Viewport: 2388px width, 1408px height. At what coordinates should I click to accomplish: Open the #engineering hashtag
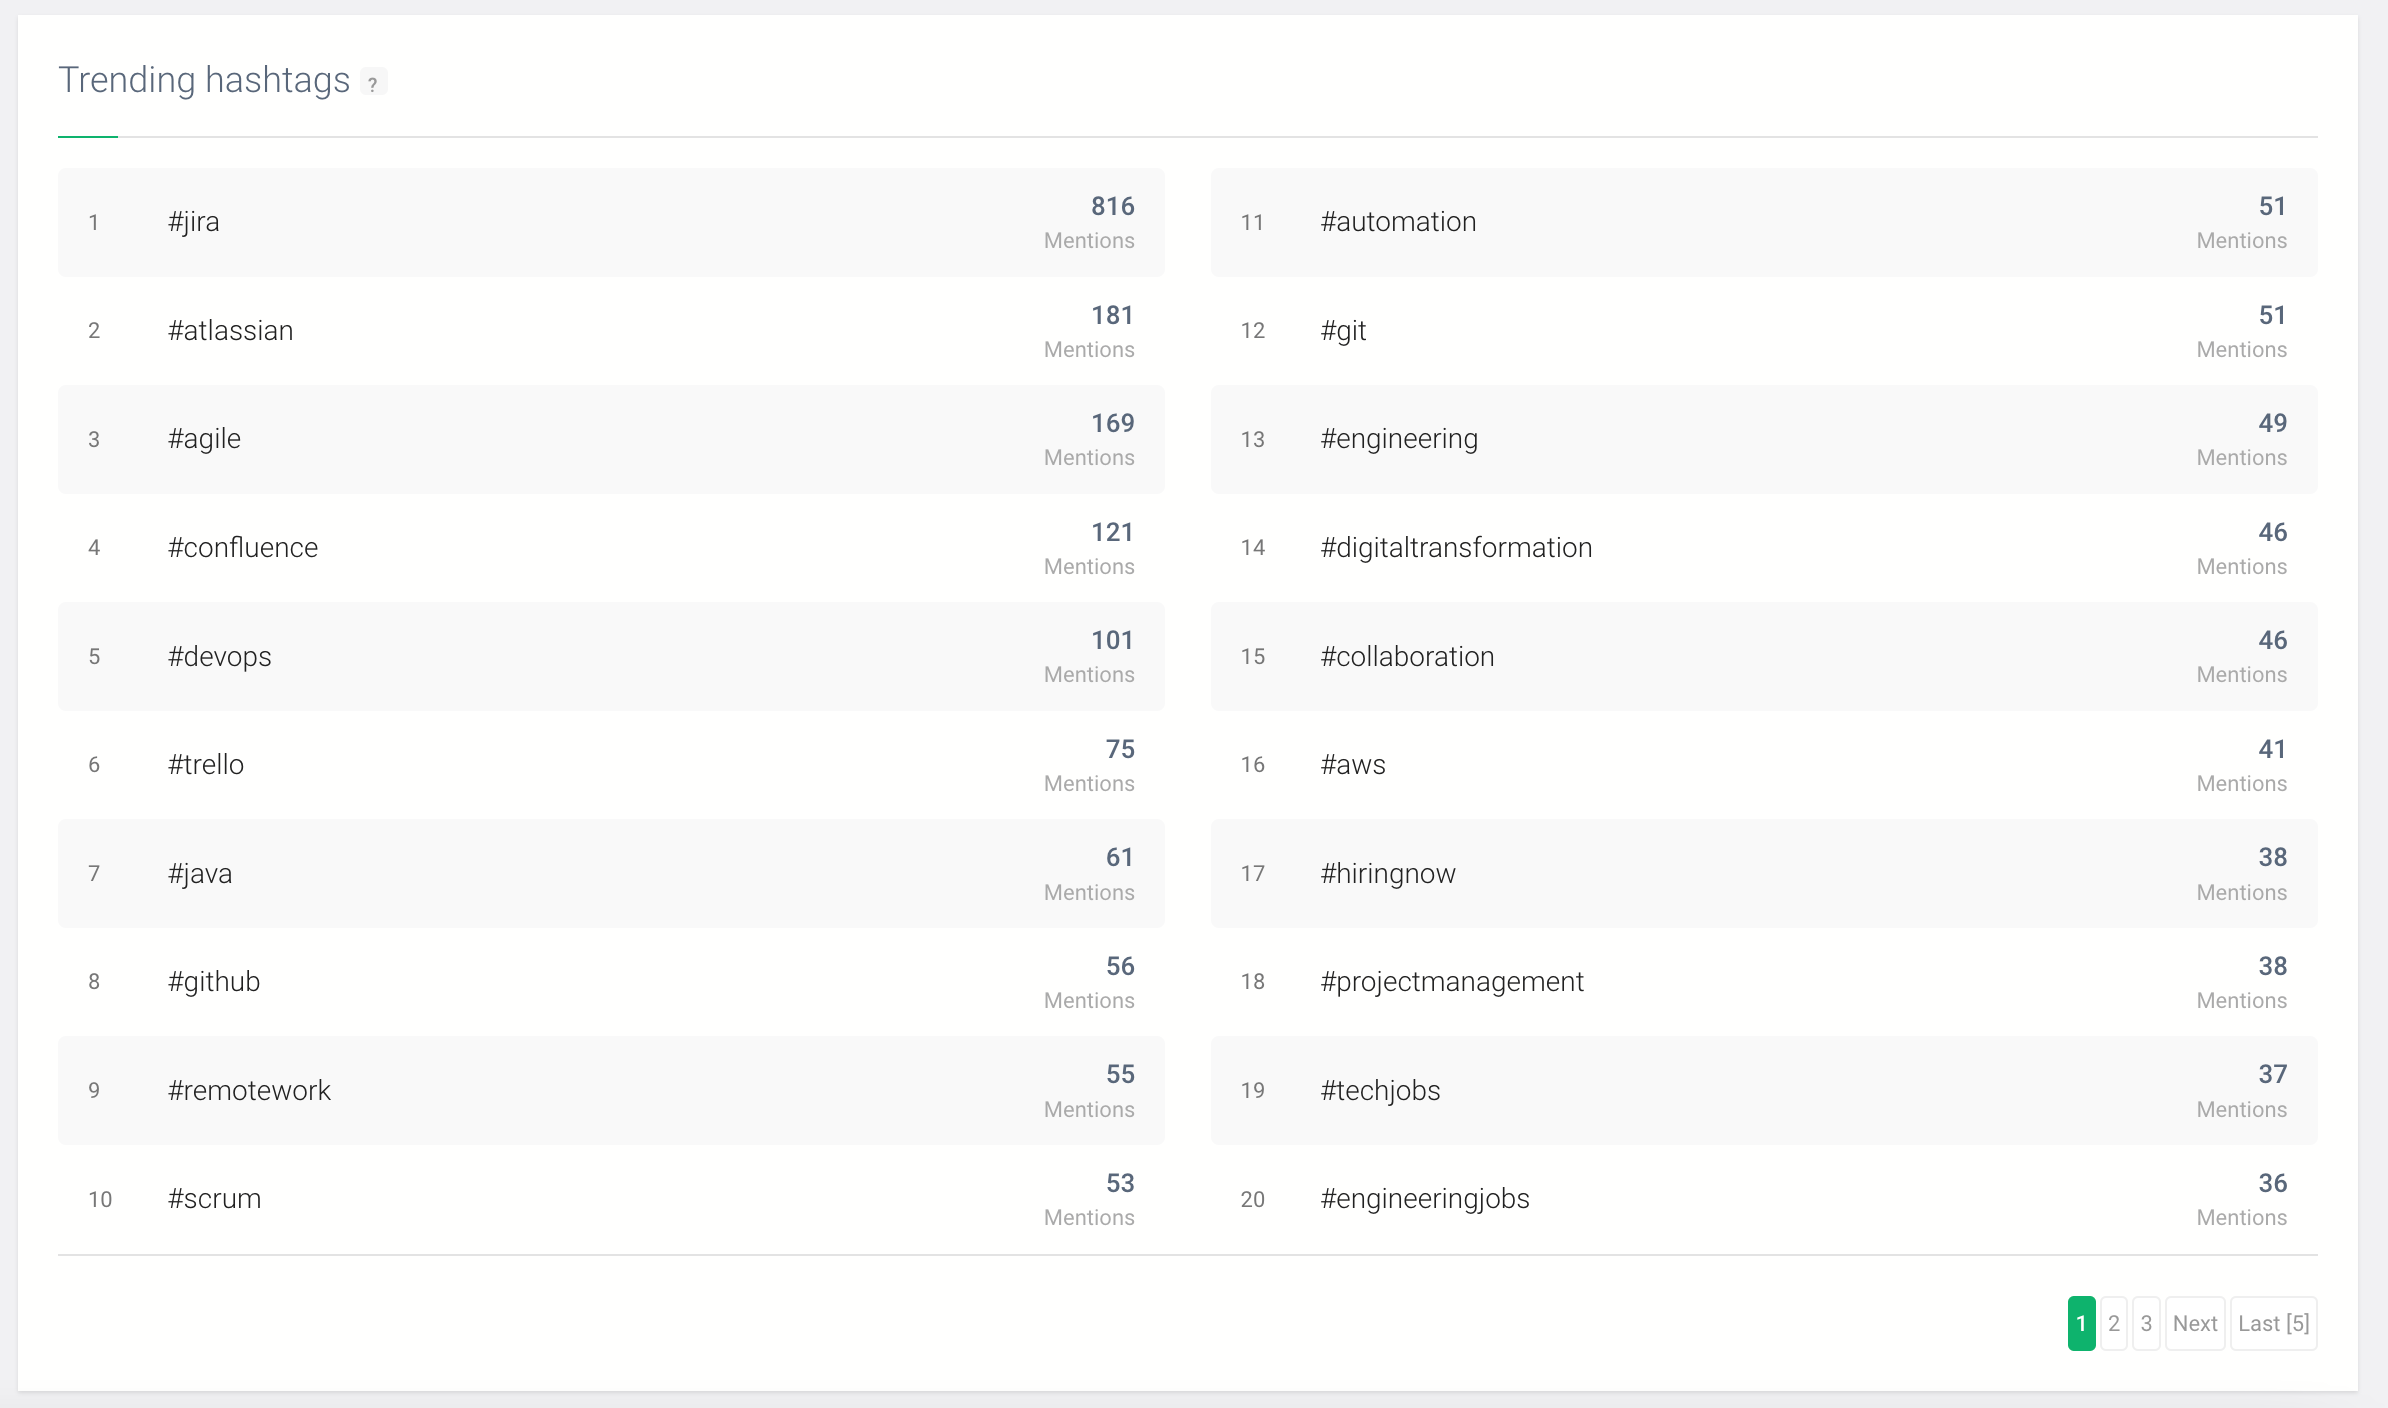tap(1399, 439)
